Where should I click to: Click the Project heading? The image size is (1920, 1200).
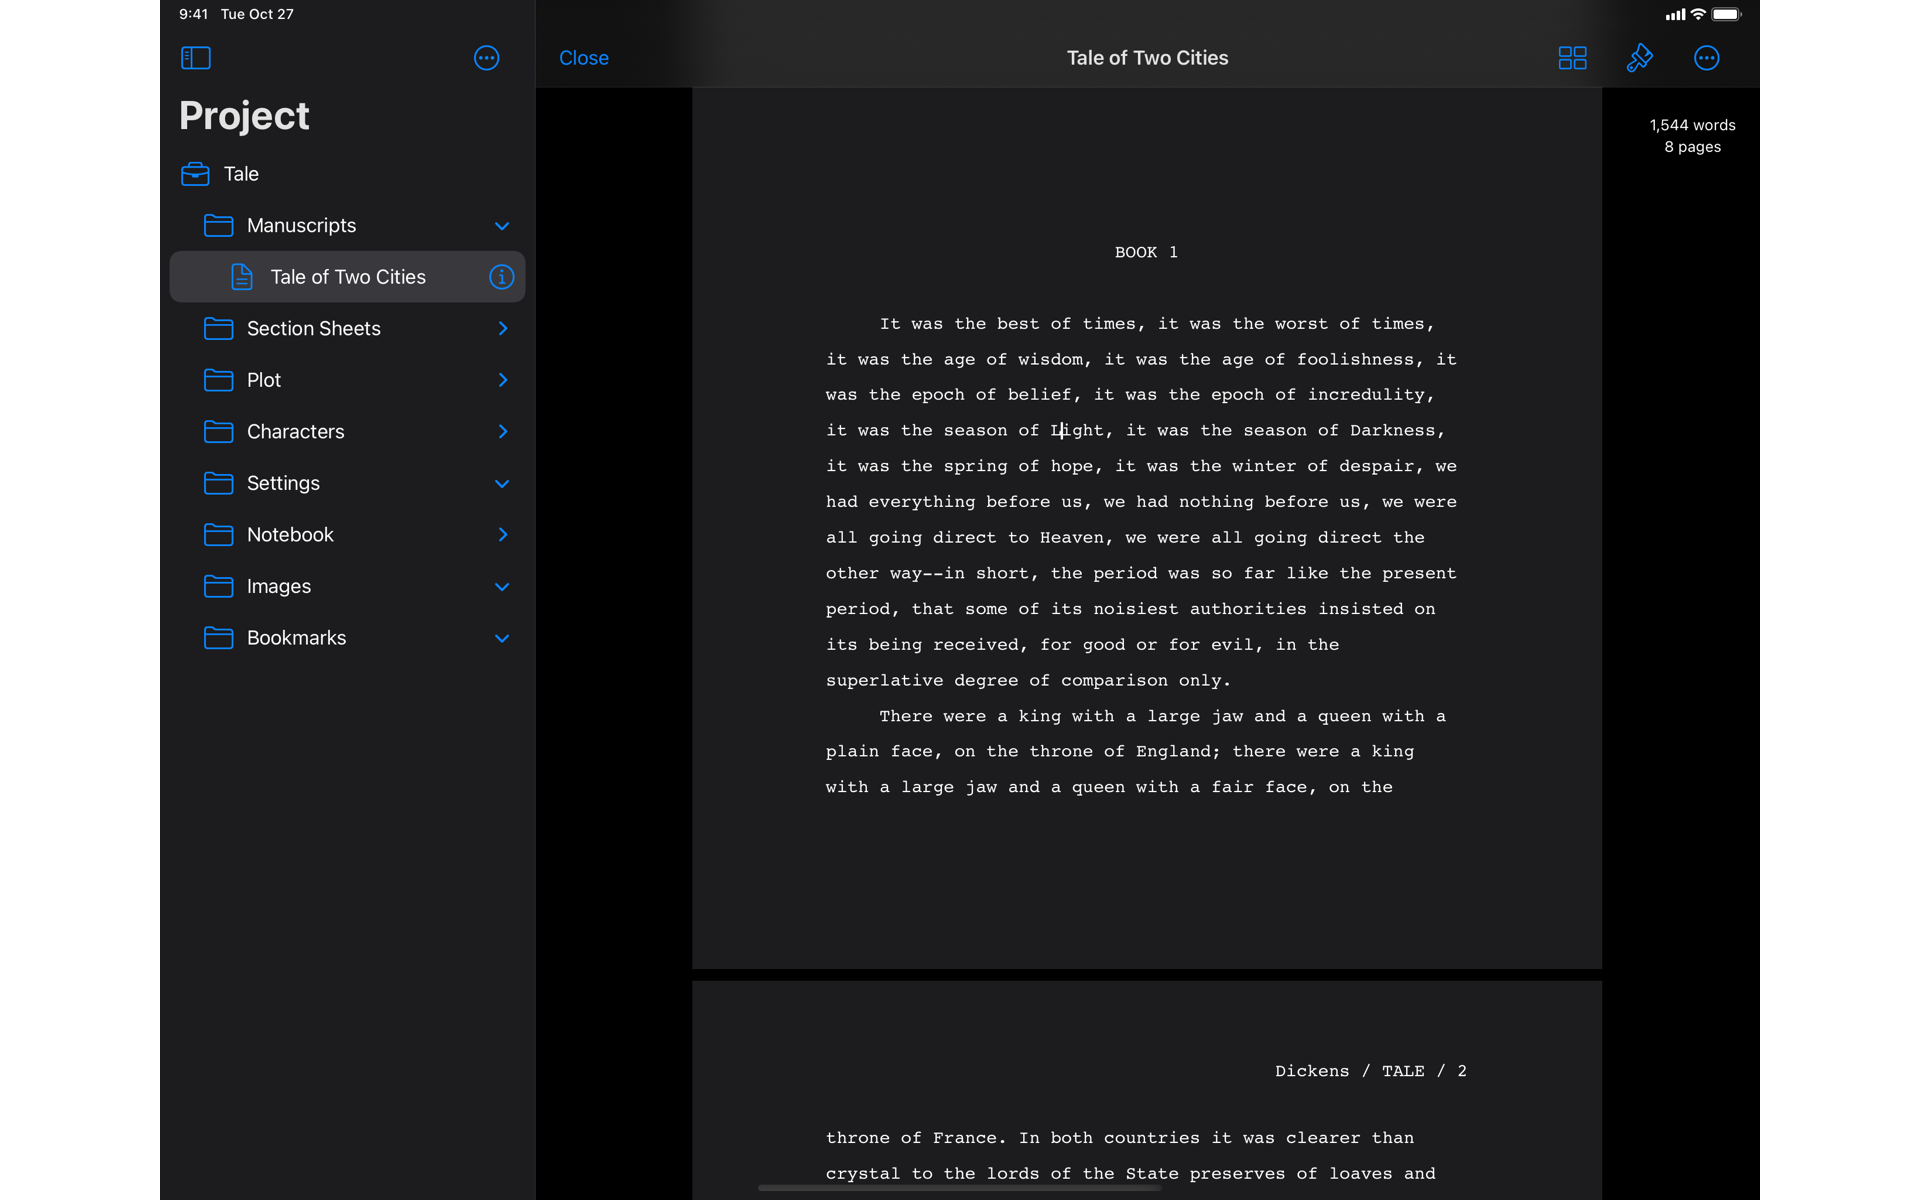[x=244, y=116]
